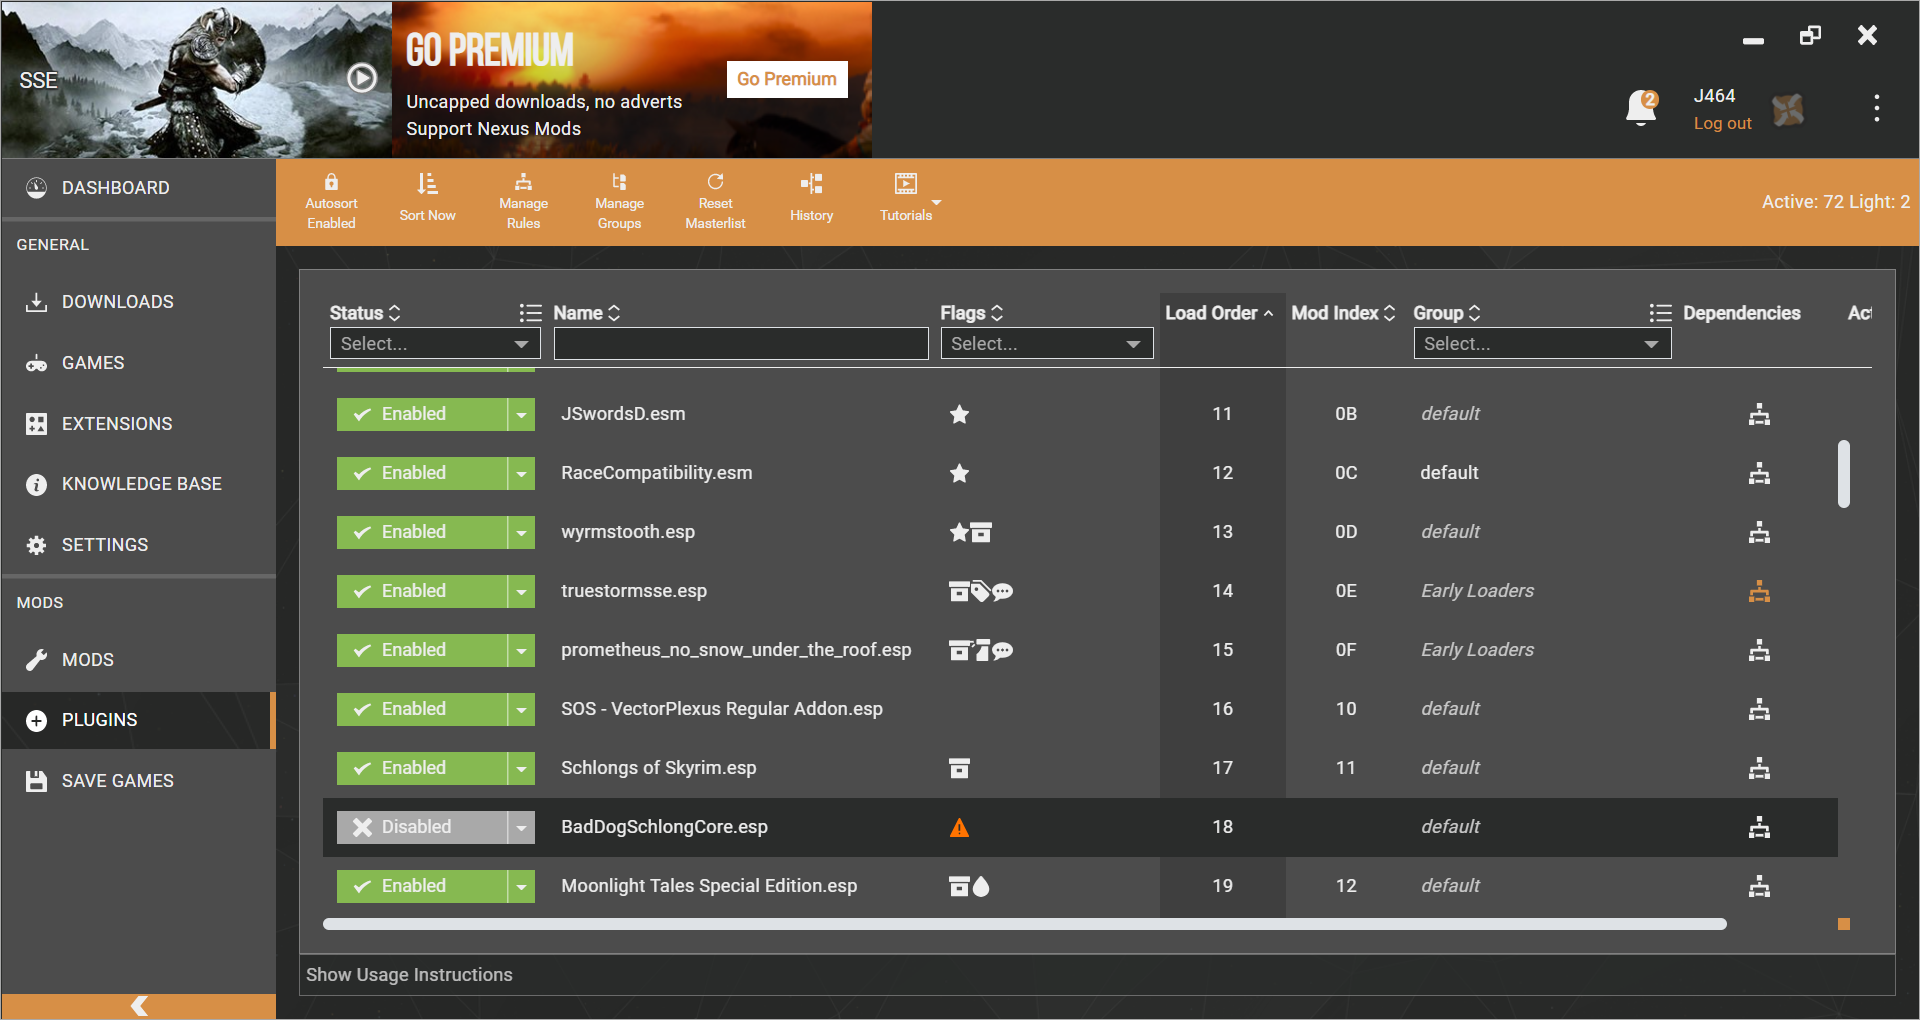Toggle Enabled status for wyrmstooth.esp
Image resolution: width=1920 pixels, height=1020 pixels.
coord(421,532)
